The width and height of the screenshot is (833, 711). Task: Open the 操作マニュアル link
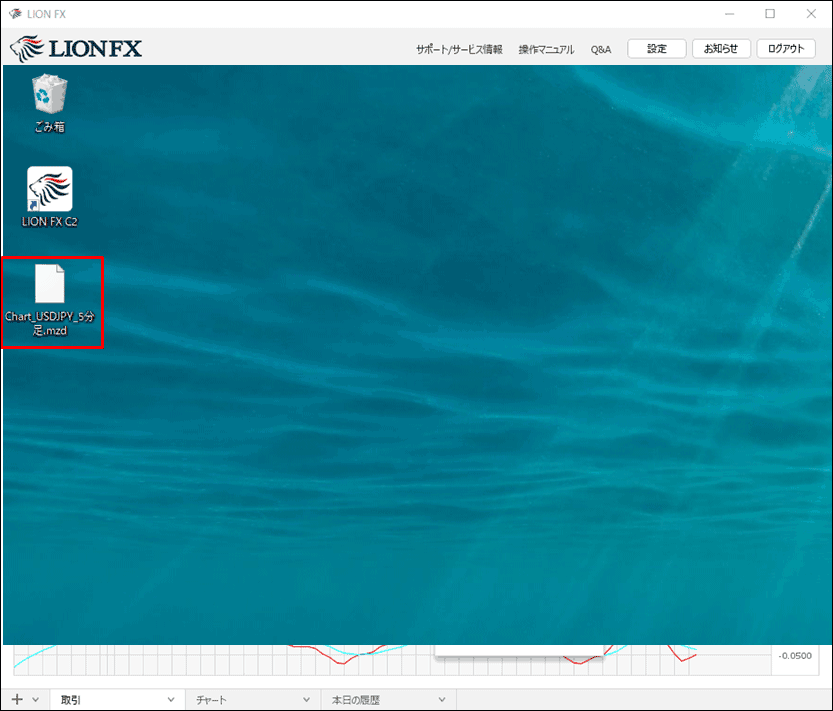pyautogui.click(x=546, y=49)
